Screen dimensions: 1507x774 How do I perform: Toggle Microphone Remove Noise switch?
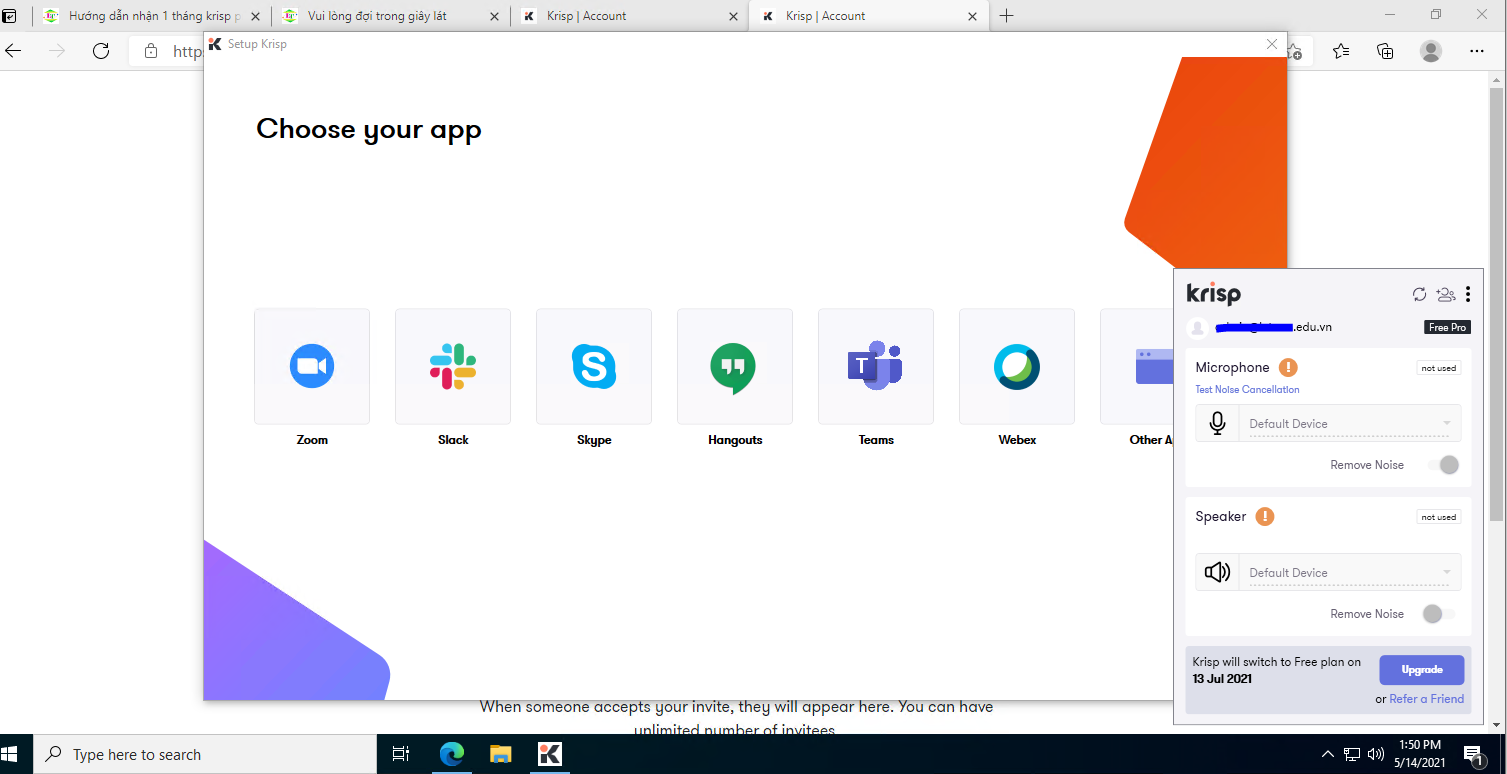tap(1443, 465)
